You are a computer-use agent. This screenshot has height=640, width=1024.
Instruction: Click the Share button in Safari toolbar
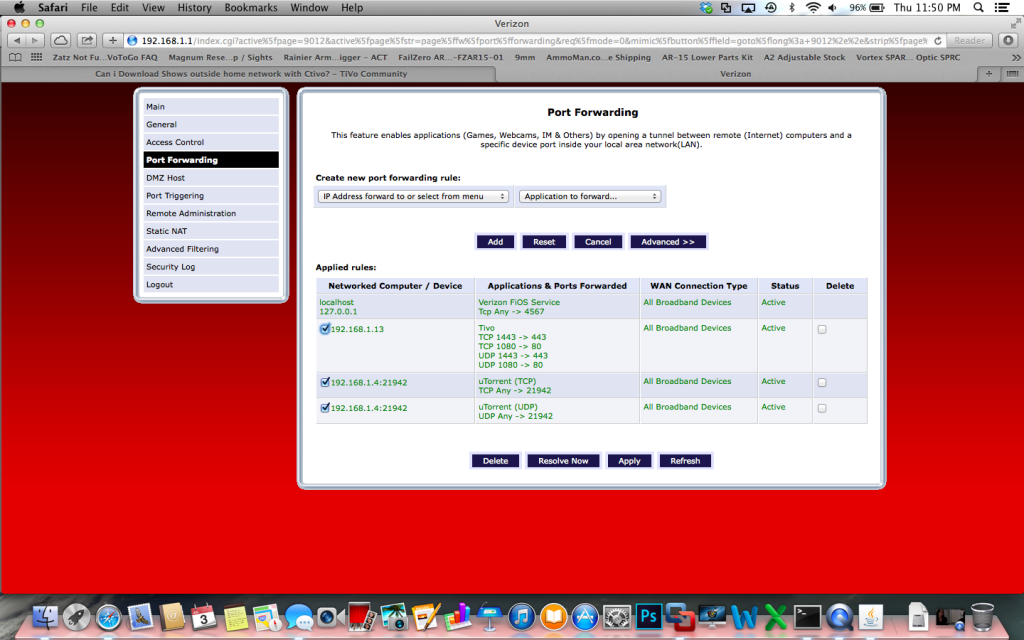(x=86, y=40)
